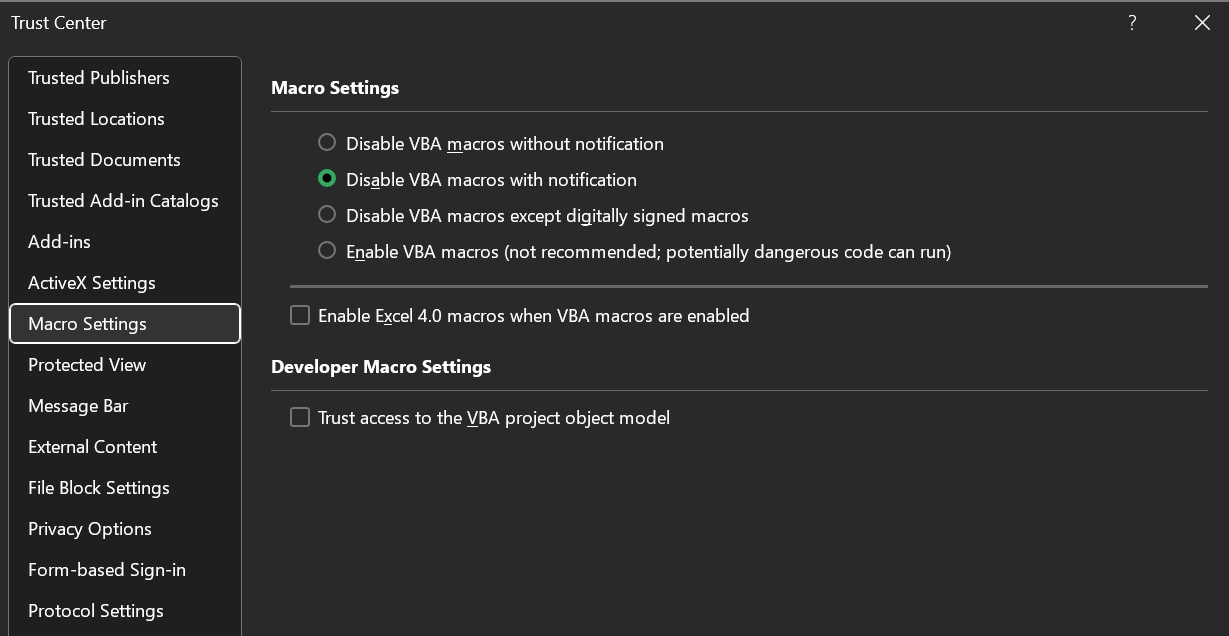Close the Trust Center dialog
Image resolution: width=1229 pixels, height=636 pixels.
(x=1202, y=23)
